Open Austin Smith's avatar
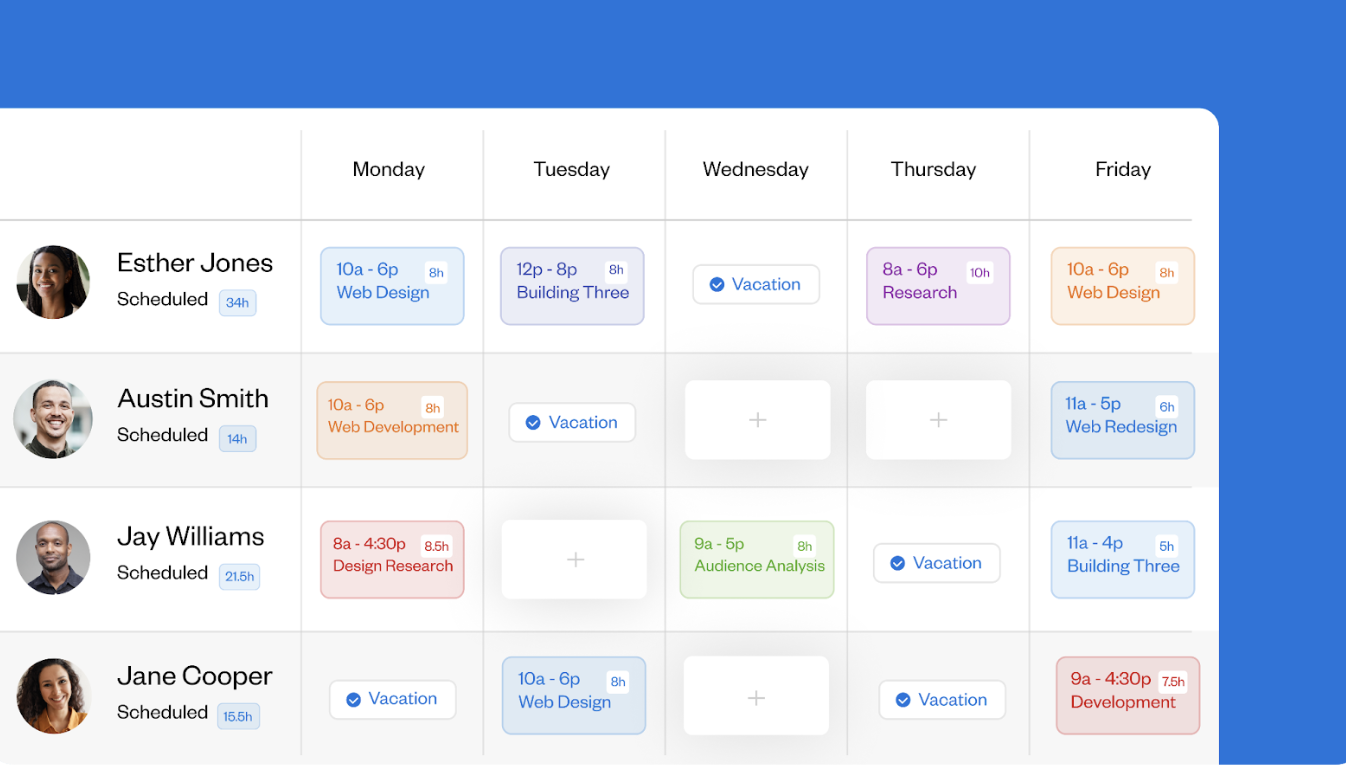The width and height of the screenshot is (1346, 770). pyautogui.click(x=54, y=419)
